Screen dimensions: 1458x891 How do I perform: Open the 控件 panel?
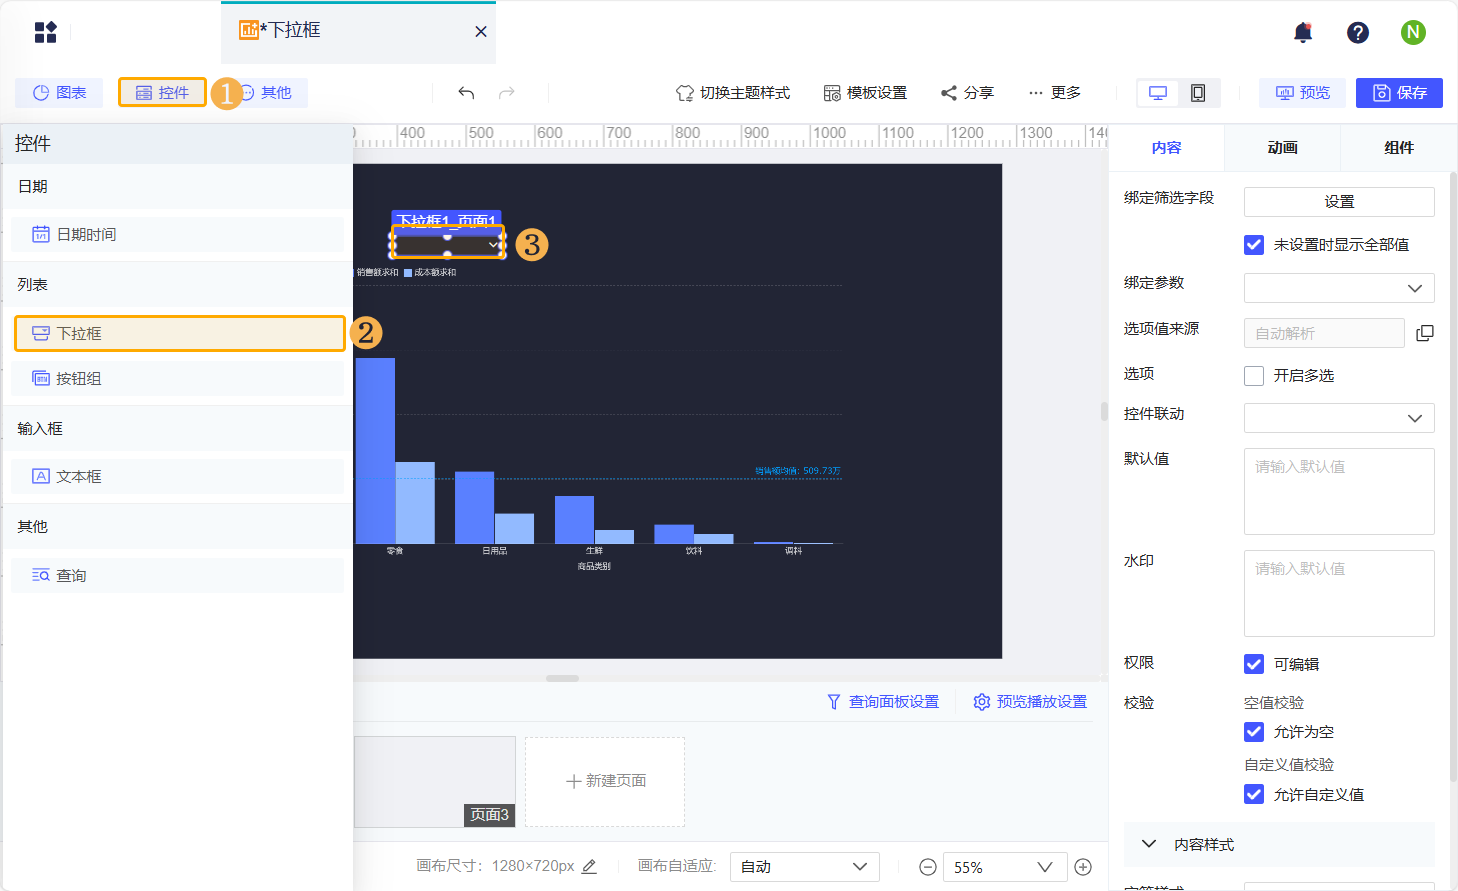point(162,93)
